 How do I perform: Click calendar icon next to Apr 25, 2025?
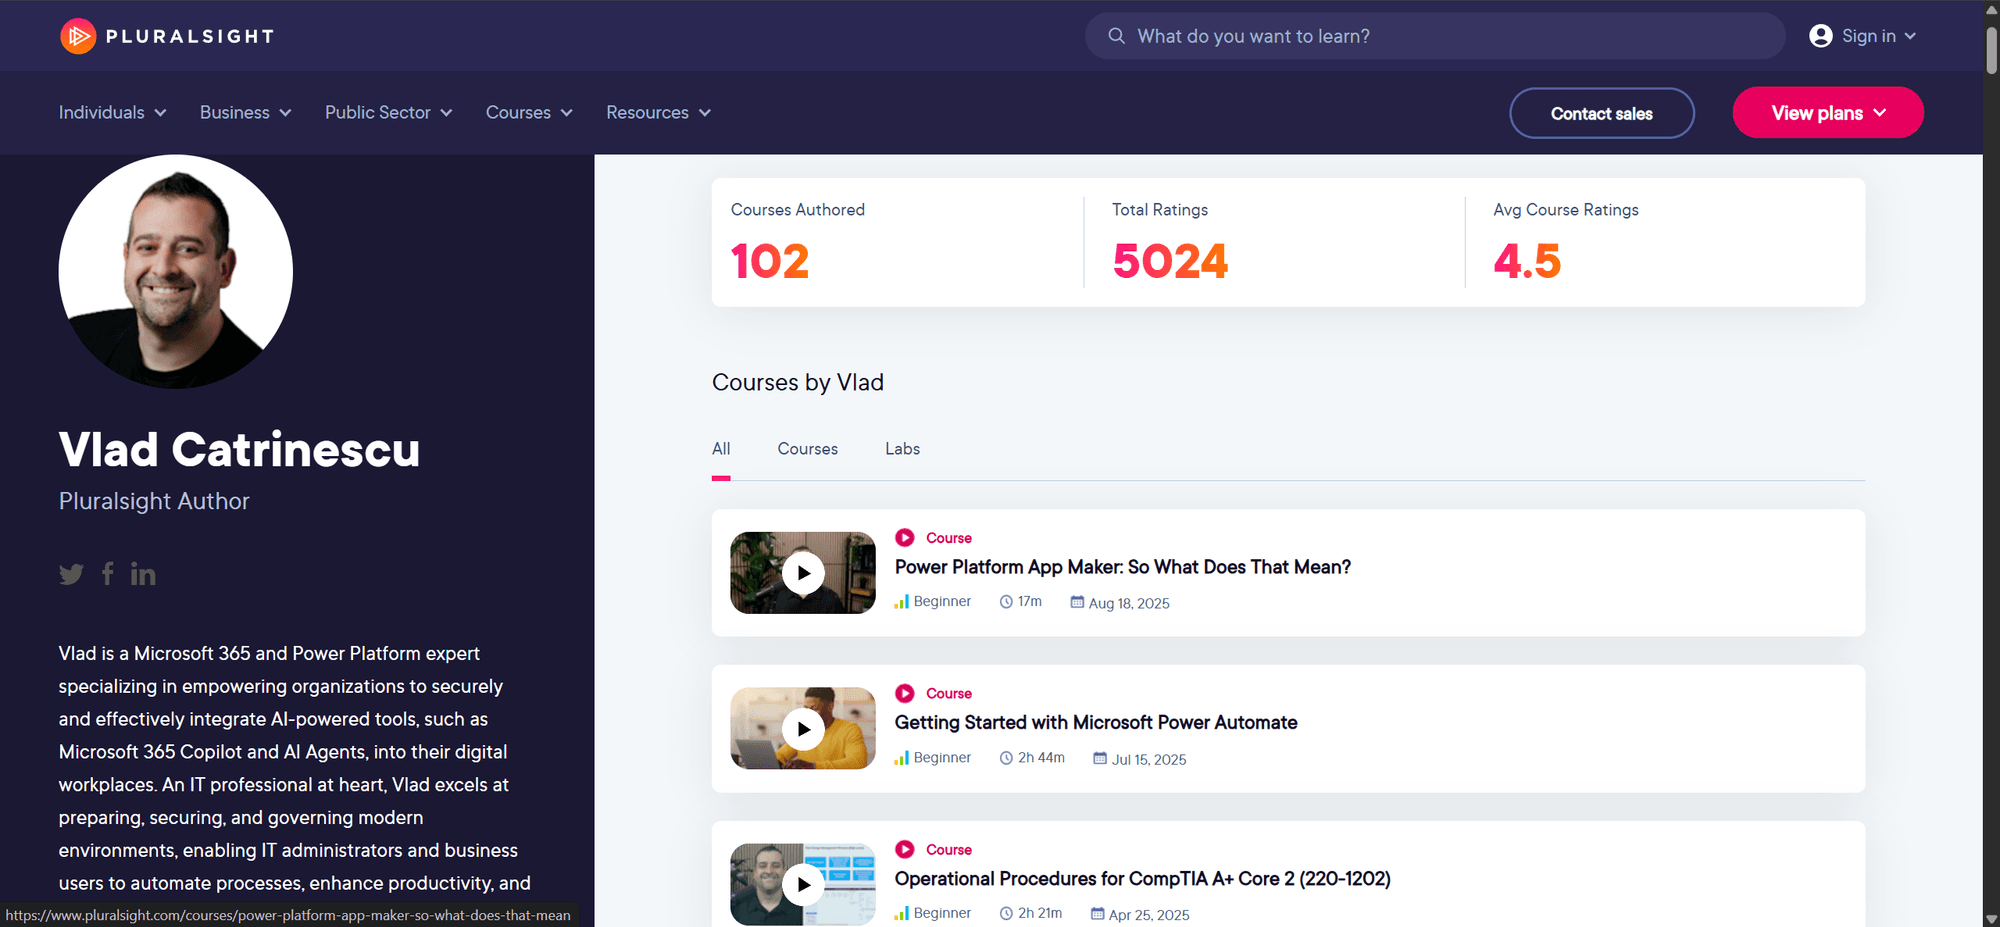[x=1097, y=914]
